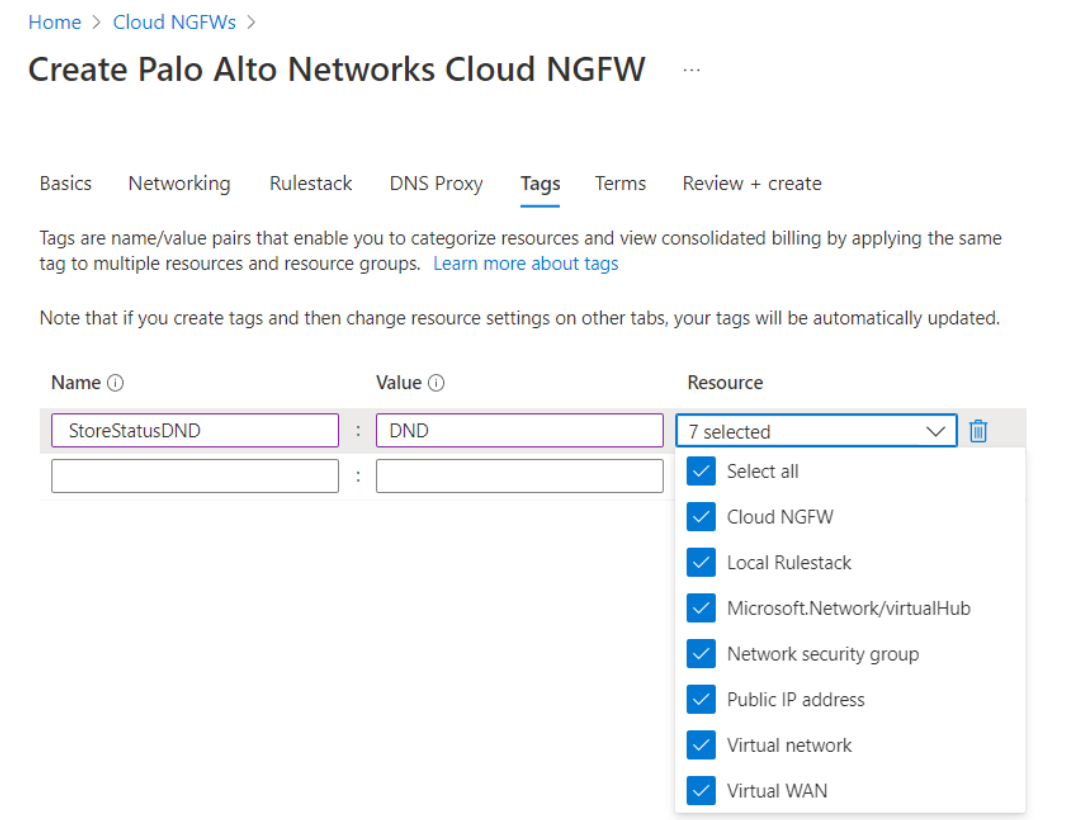Click the empty tag Name field
The height and width of the screenshot is (820, 1081).
tap(195, 476)
